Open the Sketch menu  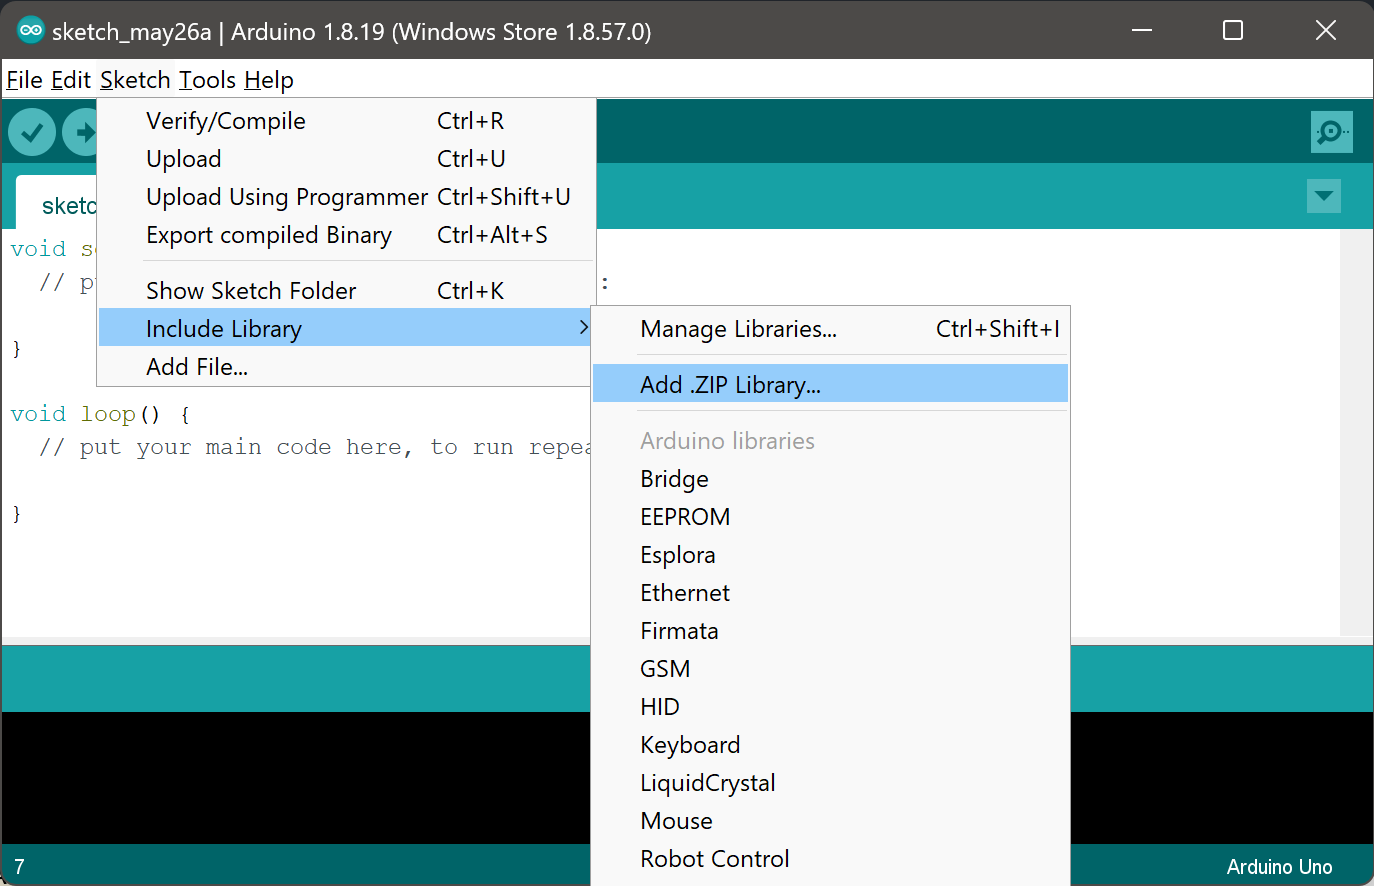point(135,80)
